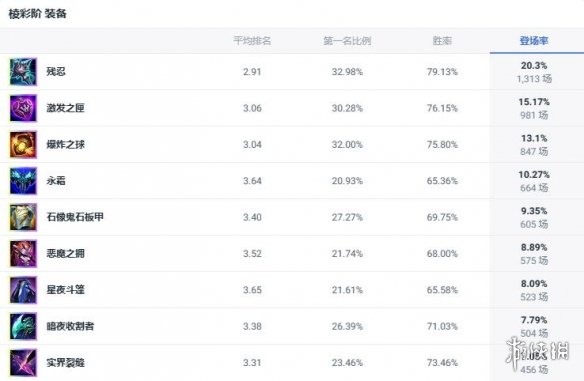Viewport: 584px width, 381px height.
Task: Open the 残忍 item name link
Action: (x=56, y=72)
